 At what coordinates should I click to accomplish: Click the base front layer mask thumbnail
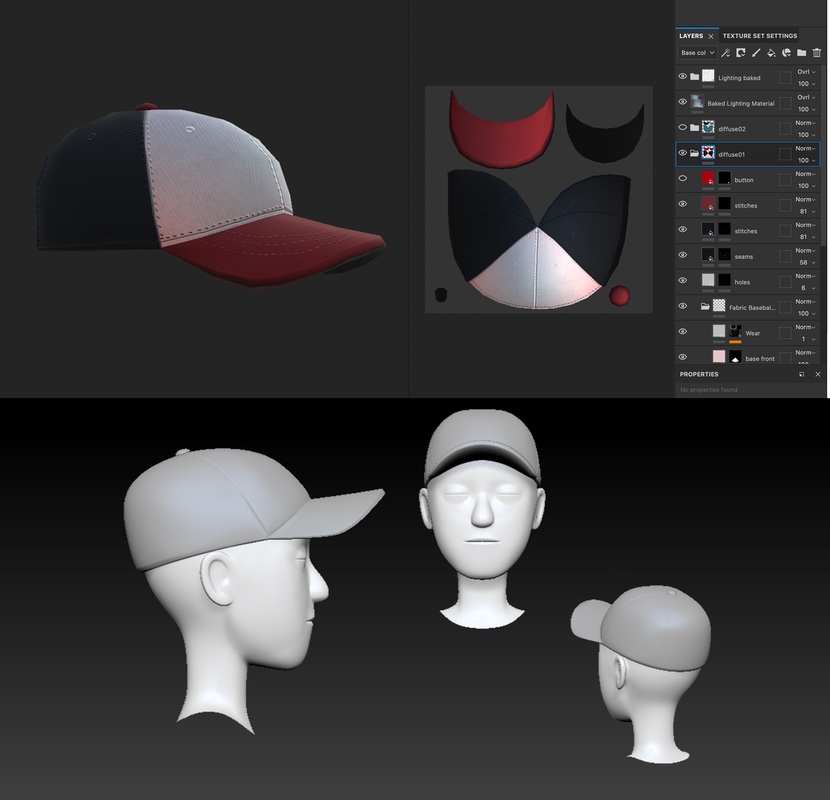735,356
